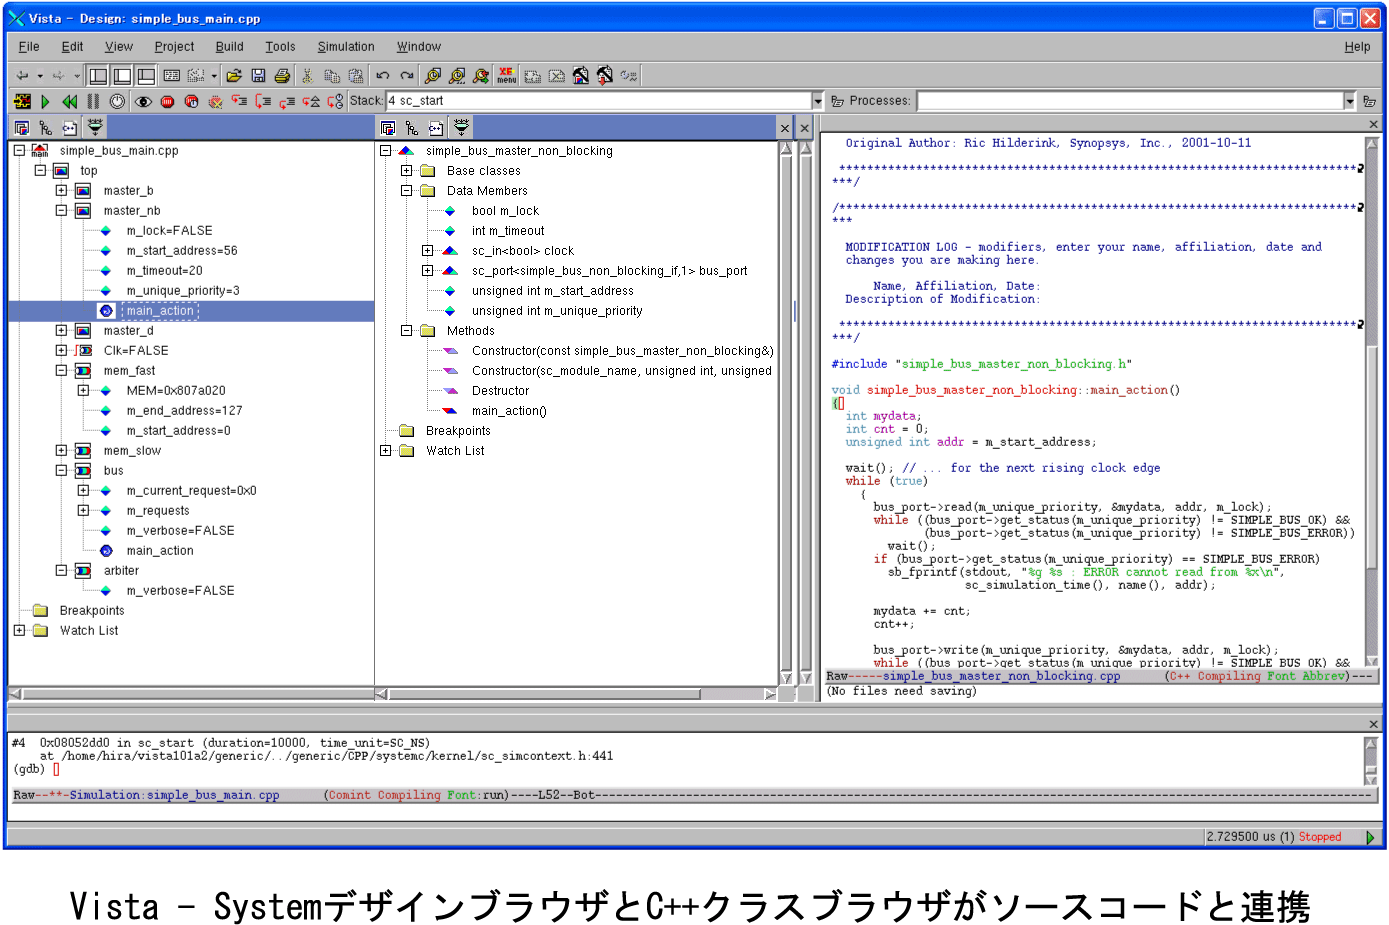Viewport: 1389px width, 925px height.
Task: Collapse the Data Members folder
Action: pos(407,190)
